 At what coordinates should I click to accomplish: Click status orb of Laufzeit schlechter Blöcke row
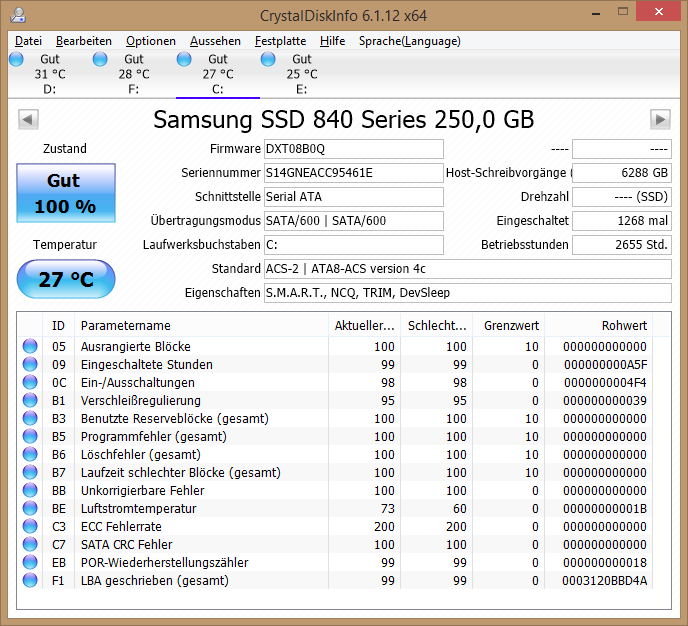point(30,472)
